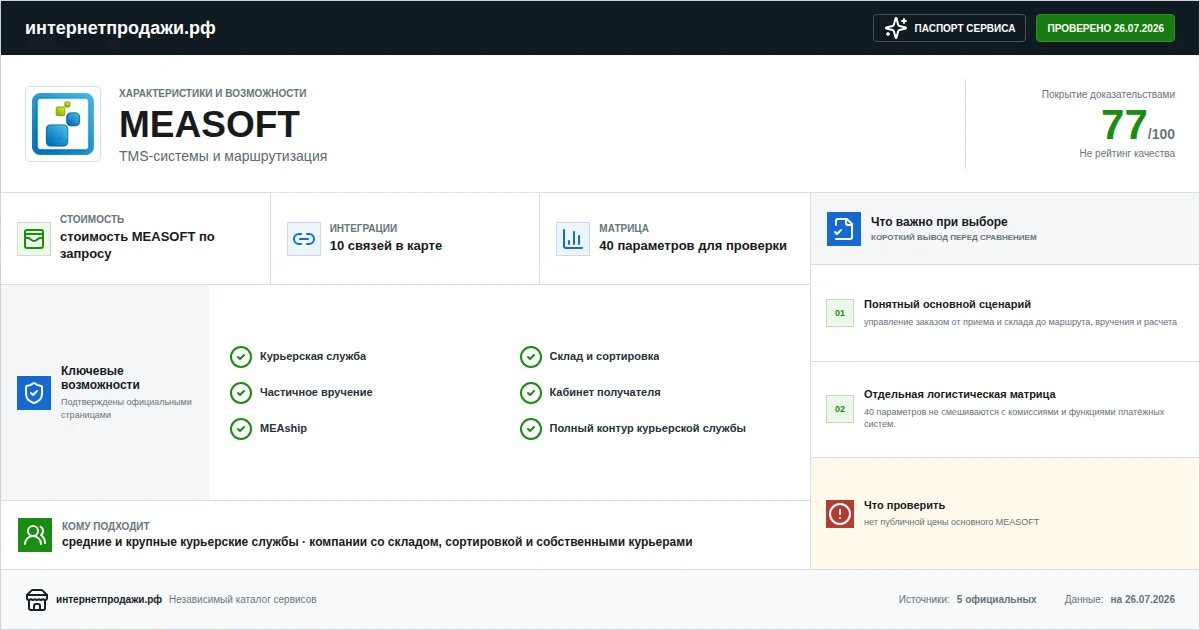
Task: Click Независимый каталог сервисов footer text
Action: (243, 600)
